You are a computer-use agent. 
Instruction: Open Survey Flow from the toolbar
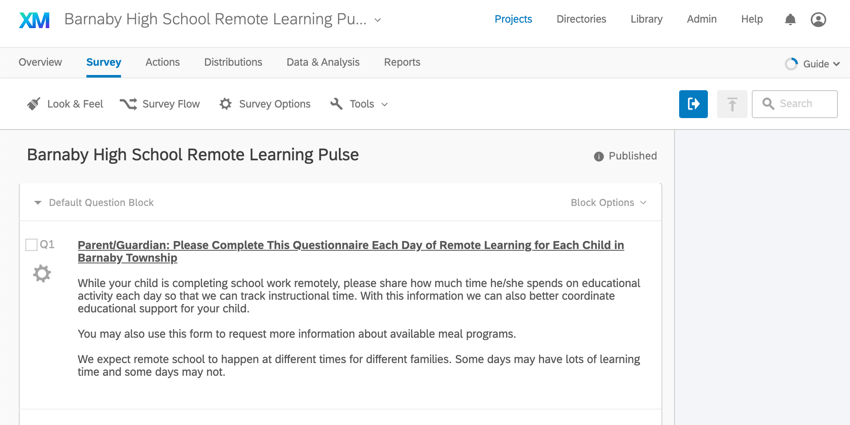(160, 104)
